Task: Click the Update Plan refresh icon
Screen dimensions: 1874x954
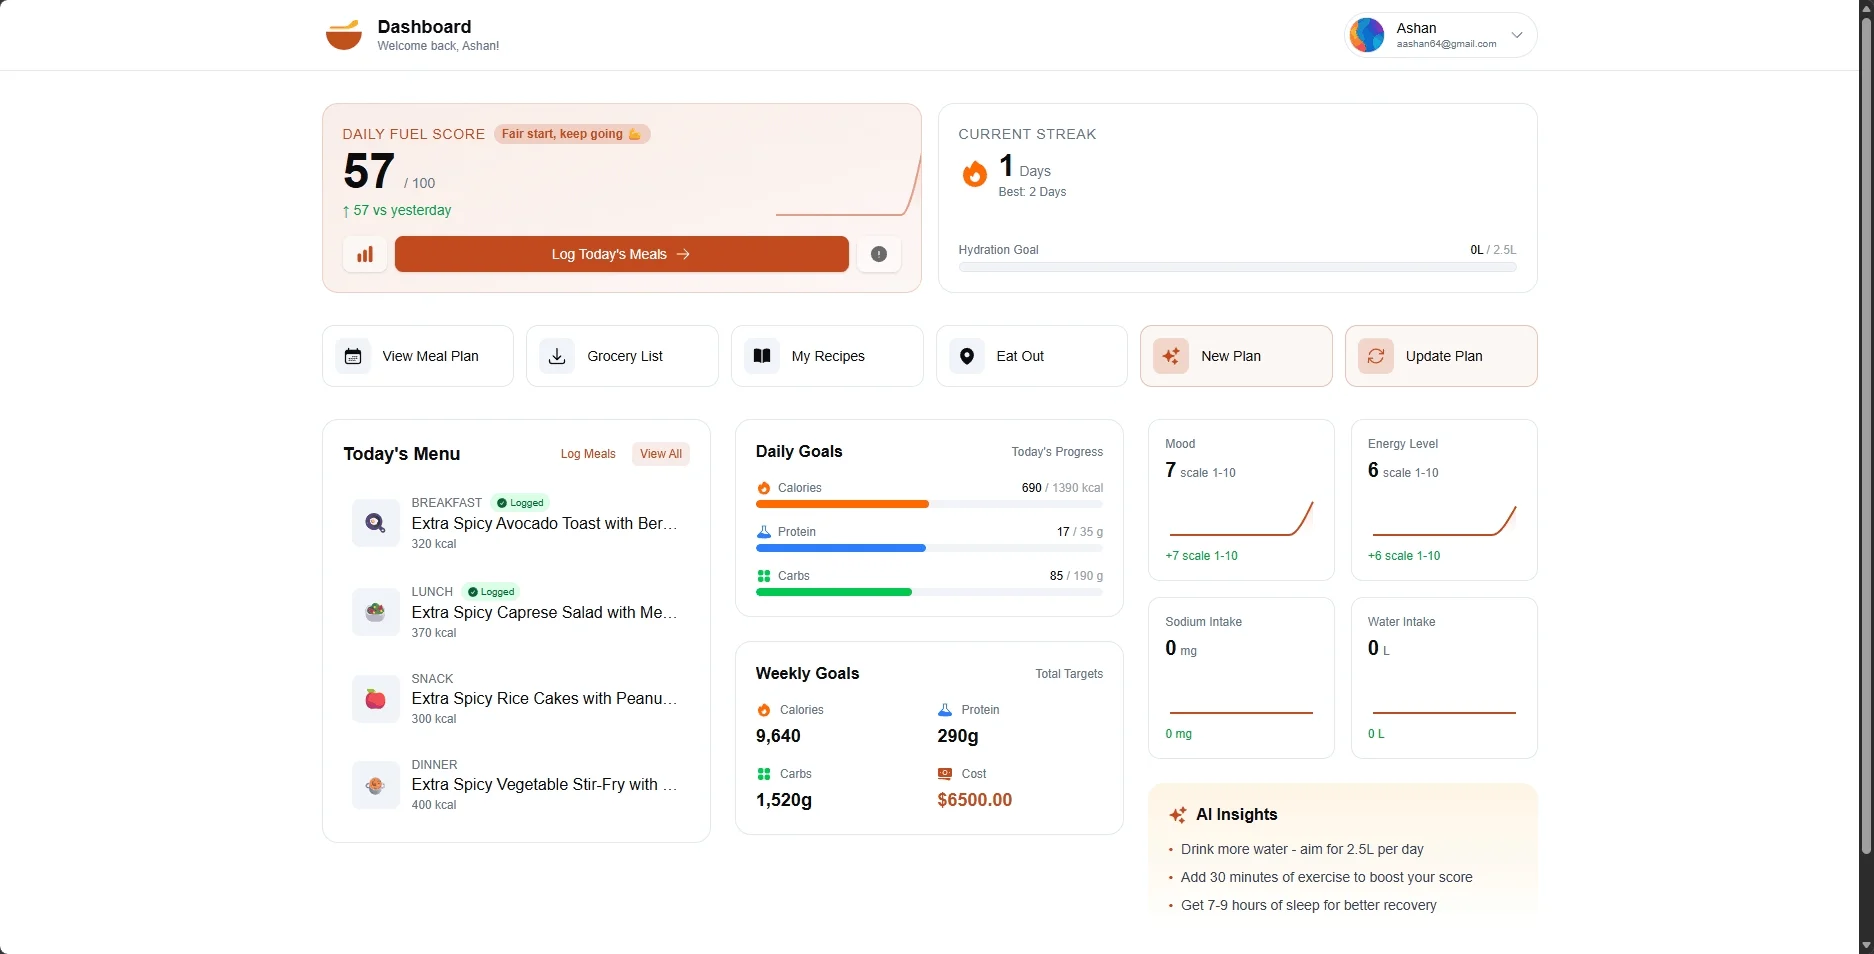Action: pos(1376,356)
